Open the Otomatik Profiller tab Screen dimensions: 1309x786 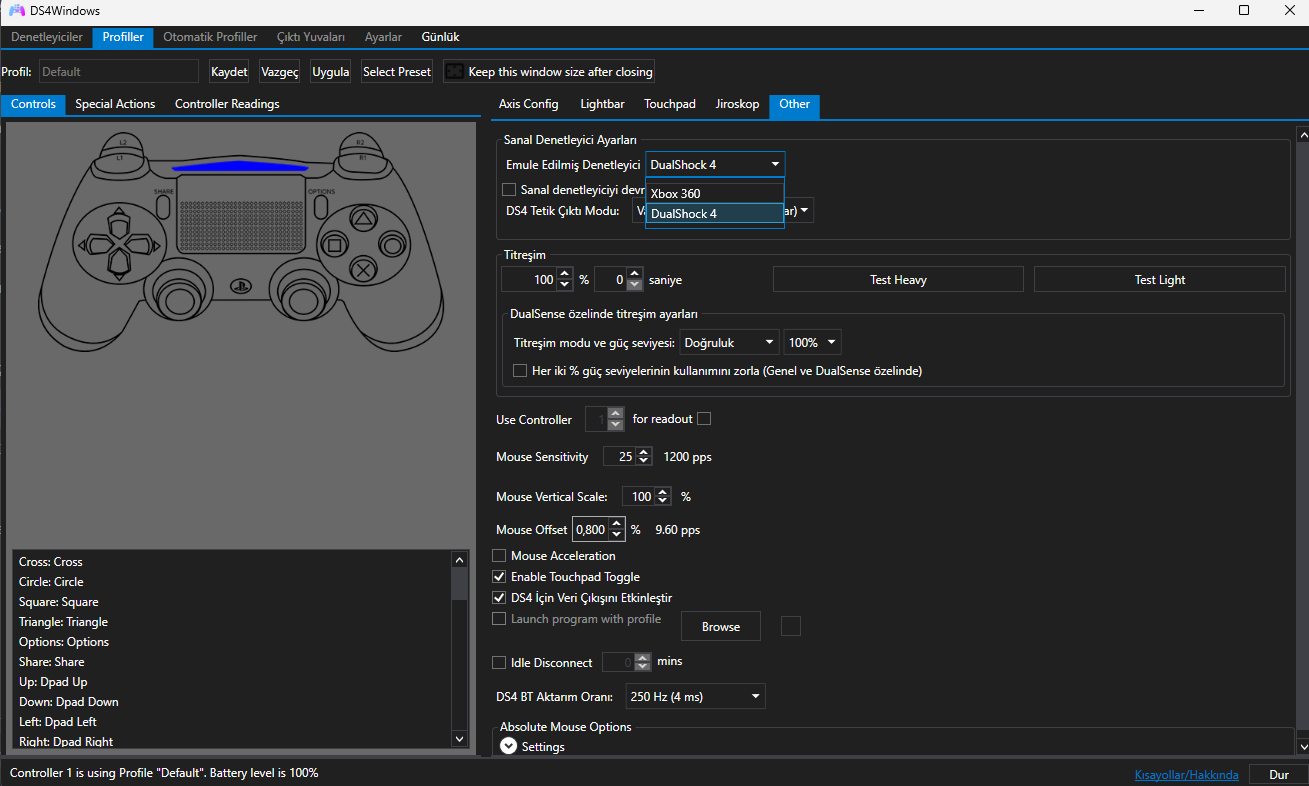[x=210, y=37]
